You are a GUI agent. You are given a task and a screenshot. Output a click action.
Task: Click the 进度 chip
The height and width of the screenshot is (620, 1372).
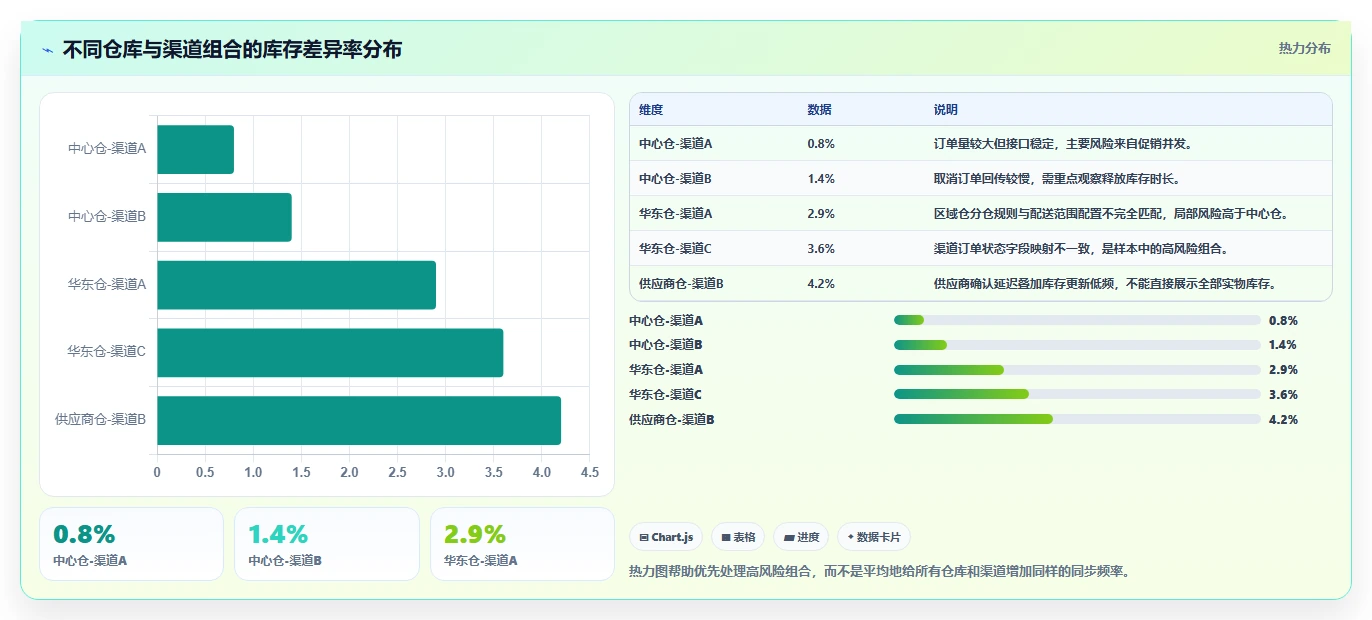801,537
